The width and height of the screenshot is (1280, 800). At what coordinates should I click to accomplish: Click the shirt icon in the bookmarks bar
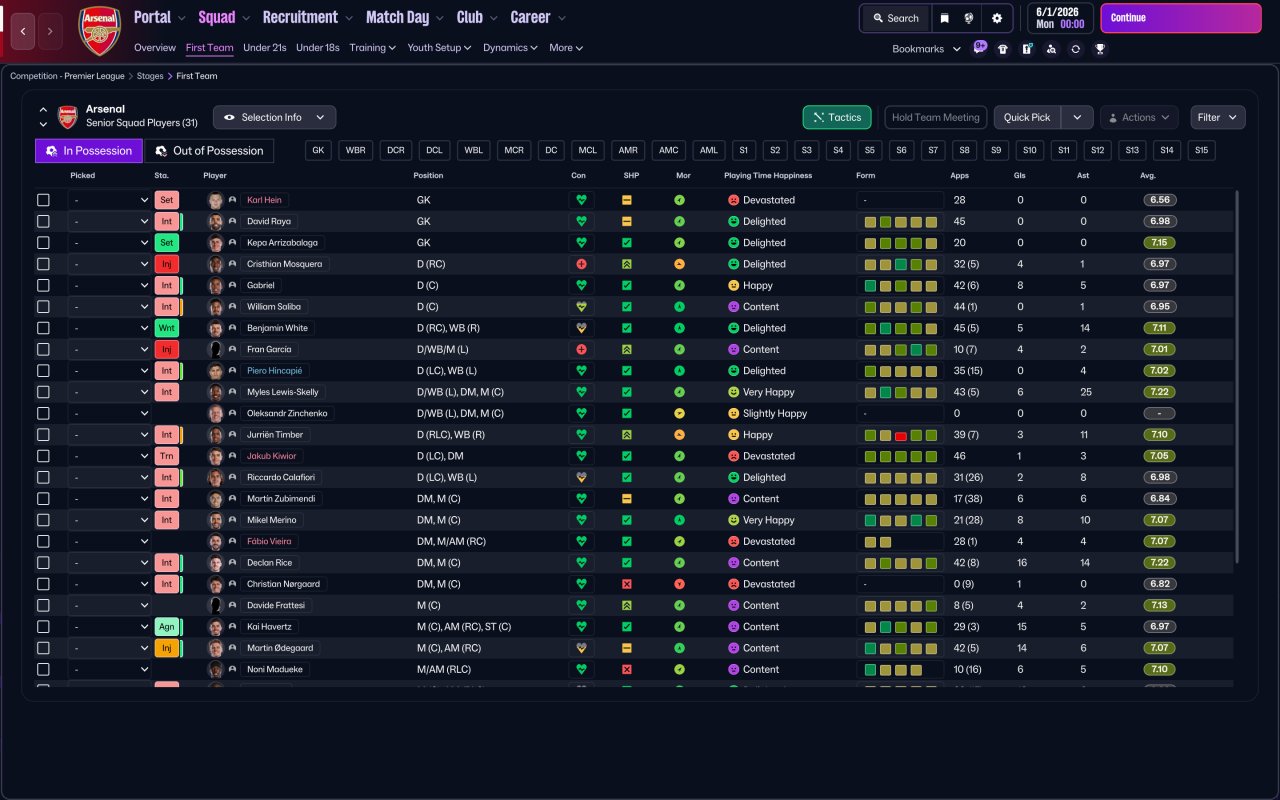tap(1003, 49)
